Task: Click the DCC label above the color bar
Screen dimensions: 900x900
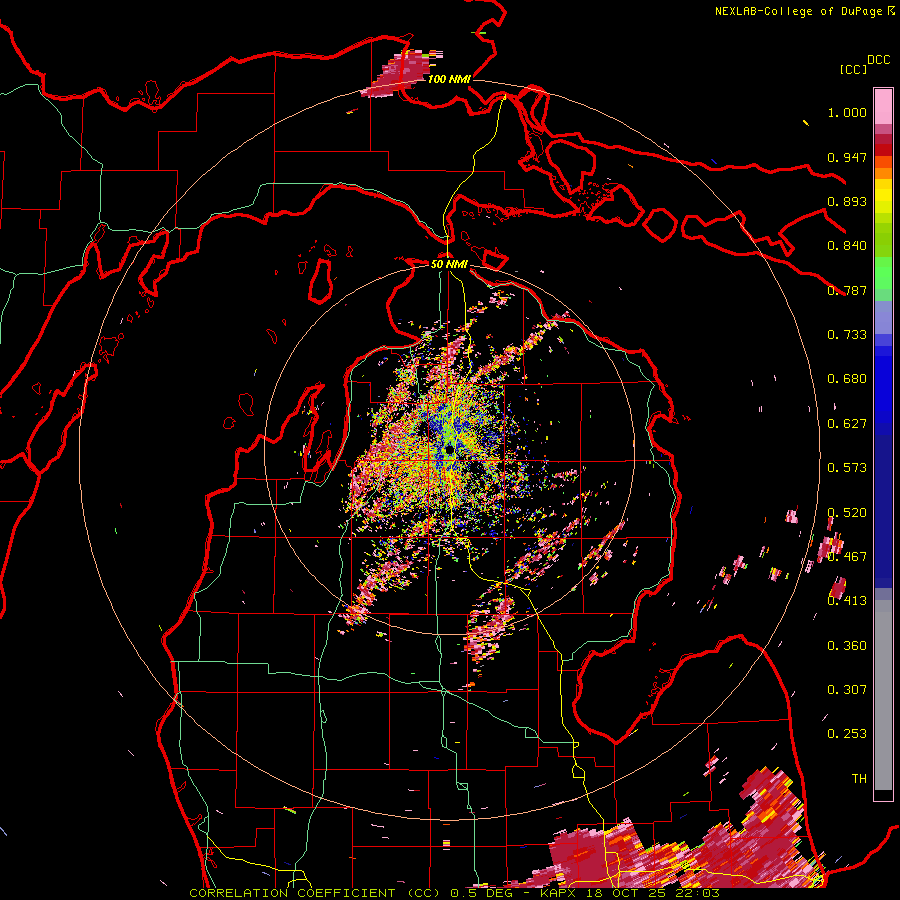Action: point(878,60)
